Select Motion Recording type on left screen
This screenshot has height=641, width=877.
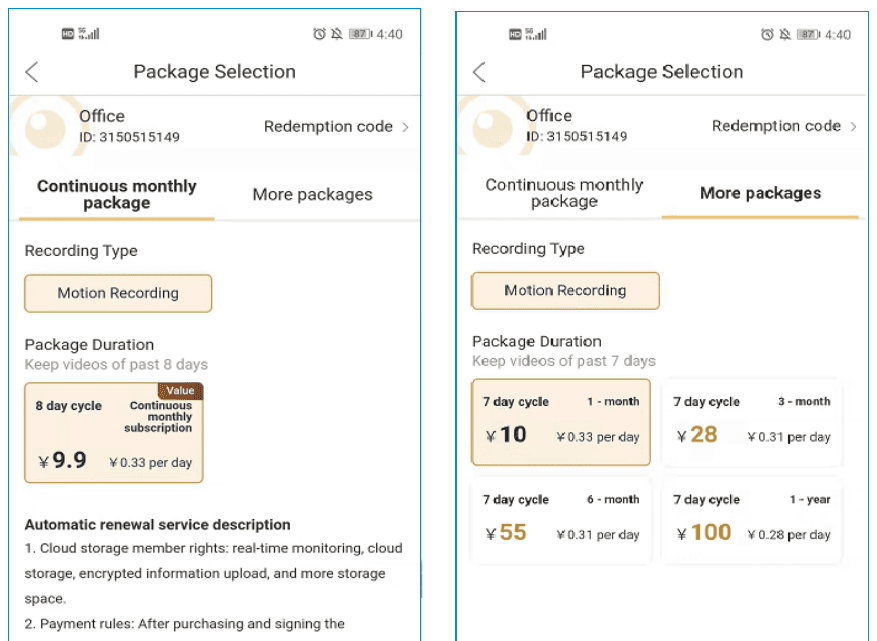118,293
